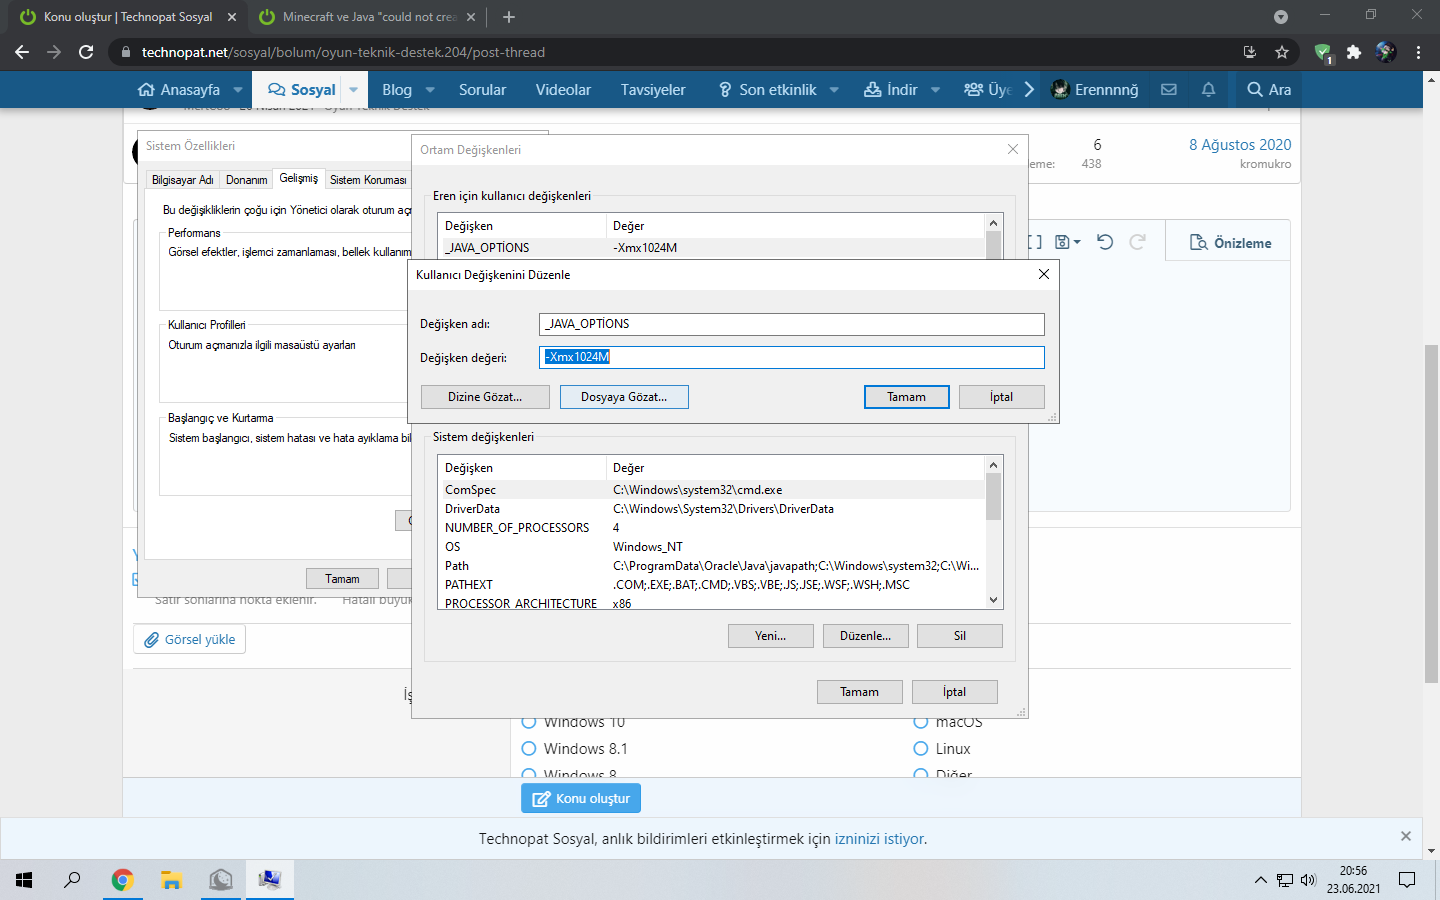
Task: Click the System Properties taskbar icon
Action: (269, 880)
